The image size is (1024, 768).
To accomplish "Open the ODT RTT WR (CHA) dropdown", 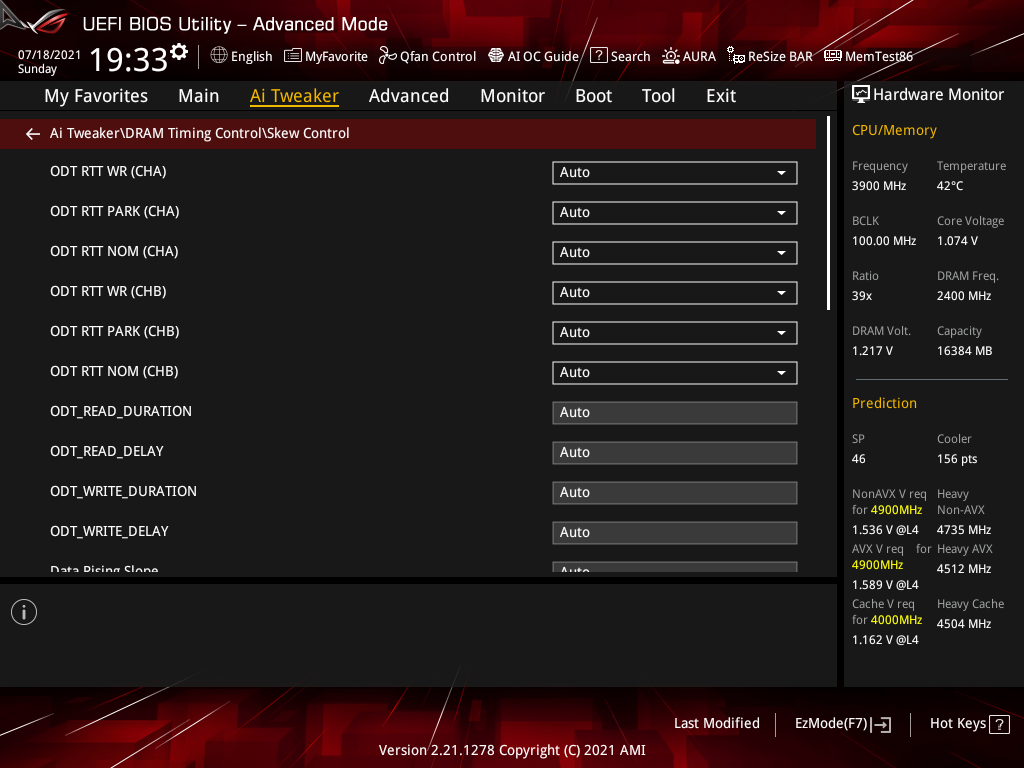I will tap(674, 172).
